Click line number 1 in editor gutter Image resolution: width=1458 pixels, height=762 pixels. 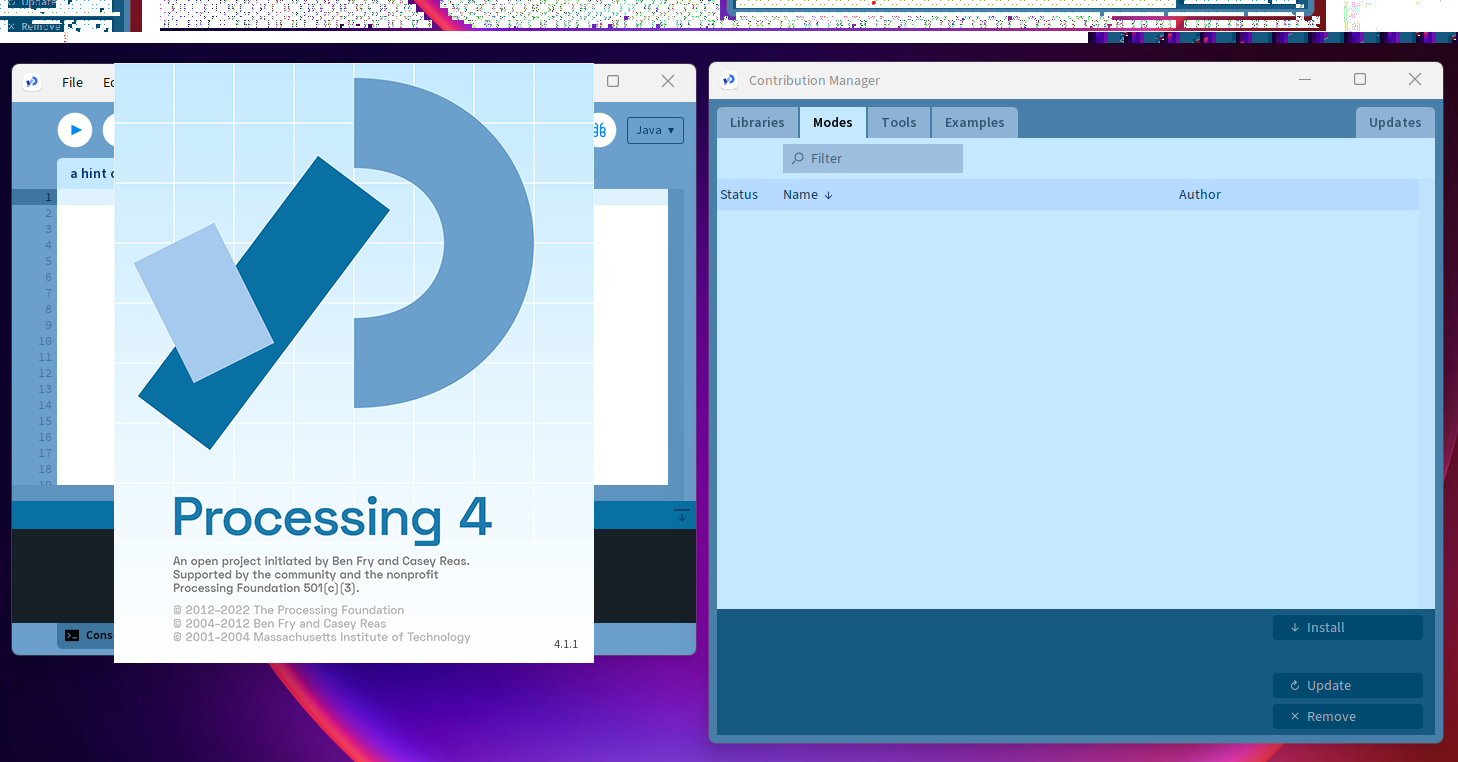point(47,197)
